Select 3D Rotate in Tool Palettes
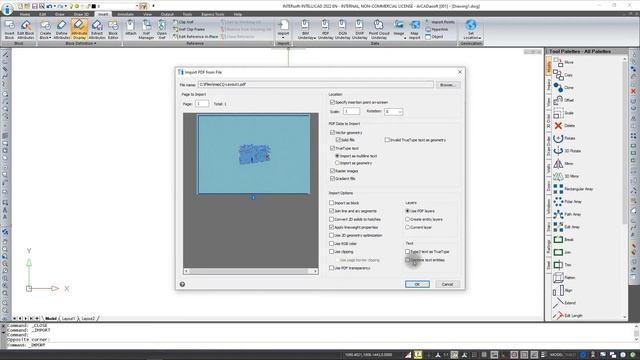 coord(567,151)
